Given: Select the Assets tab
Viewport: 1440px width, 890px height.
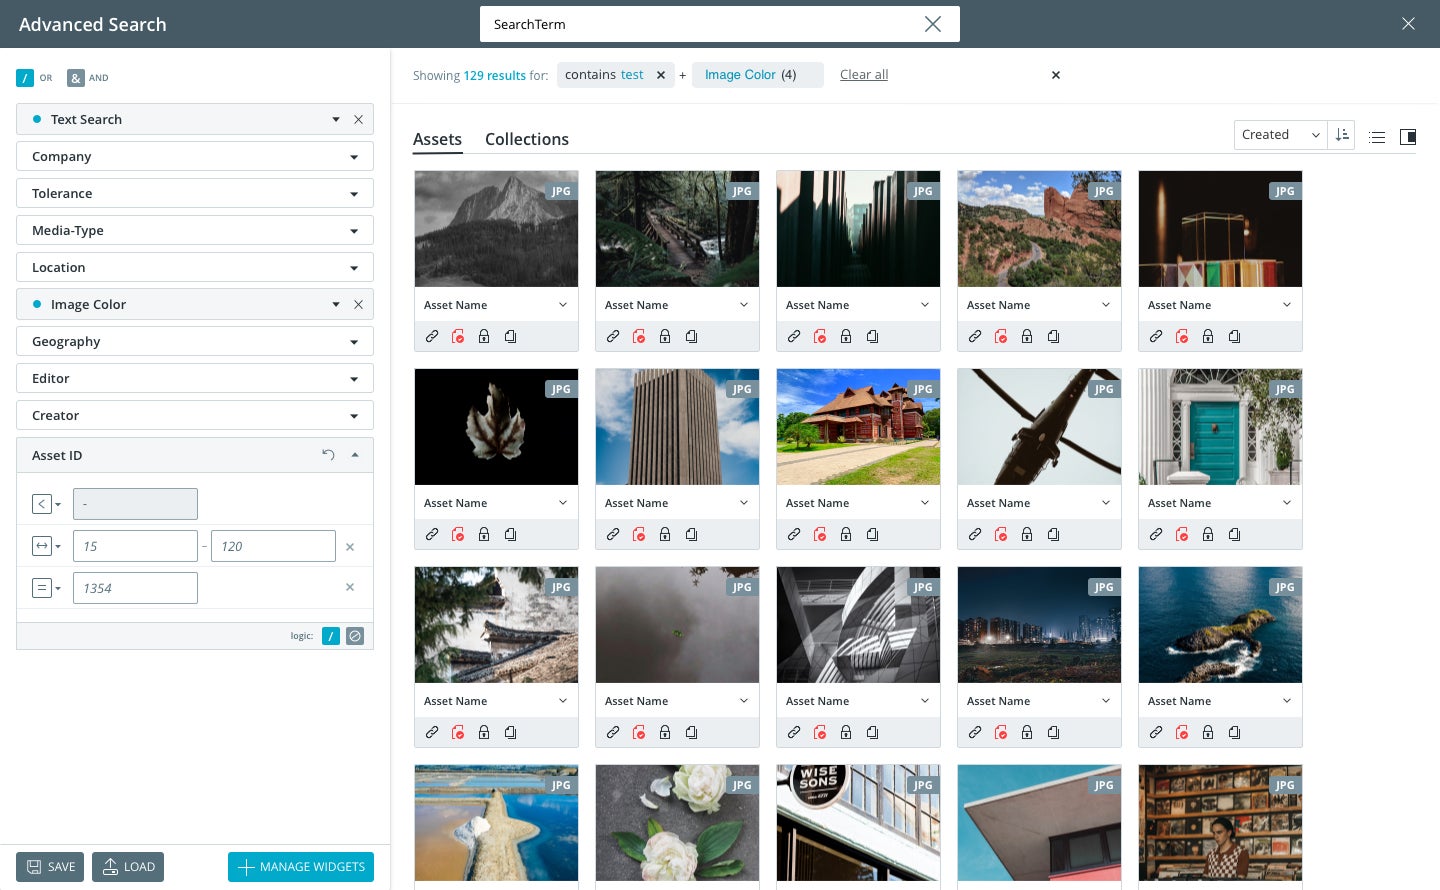Looking at the screenshot, I should pyautogui.click(x=437, y=139).
